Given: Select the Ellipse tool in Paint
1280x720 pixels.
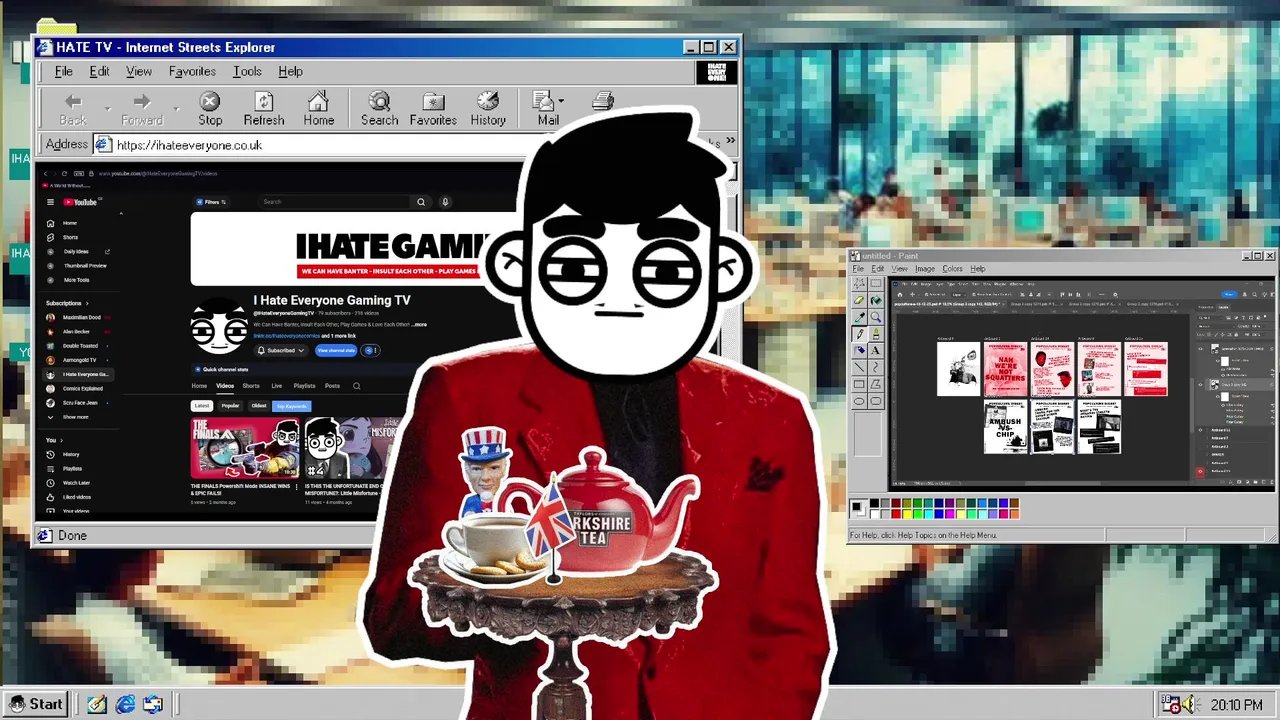Looking at the screenshot, I should tap(859, 401).
